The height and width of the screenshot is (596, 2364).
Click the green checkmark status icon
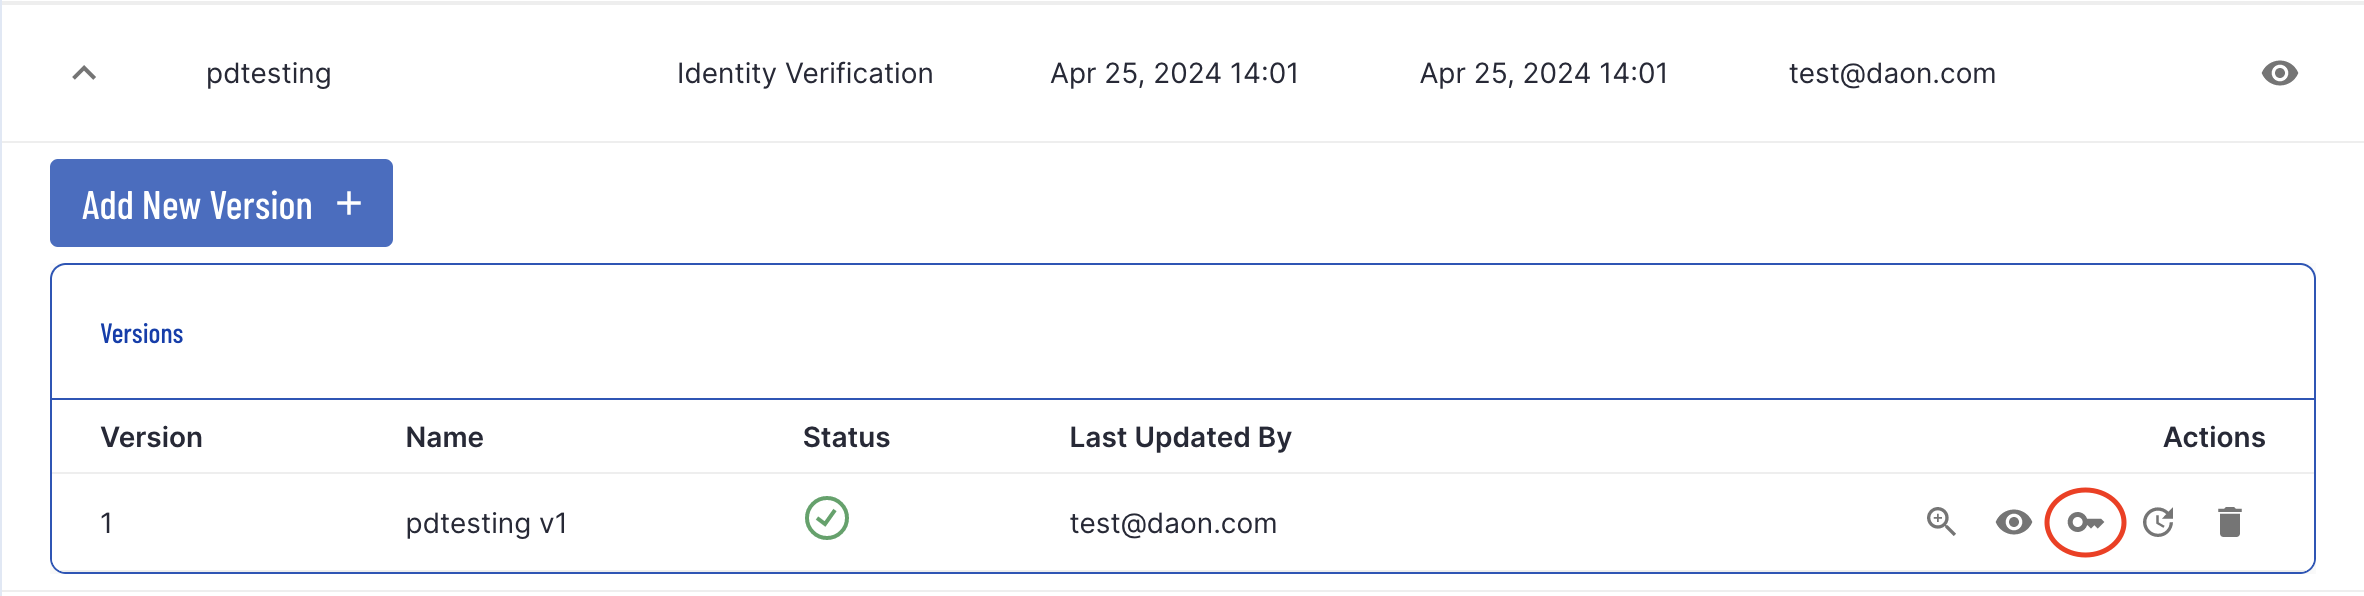[x=827, y=518]
